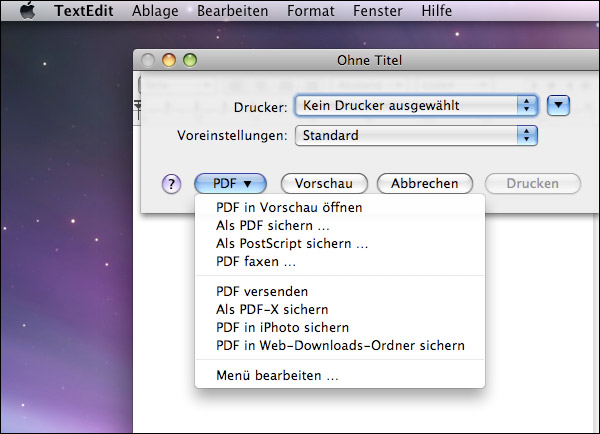Expand print dialog with blue arrow button

point(560,105)
